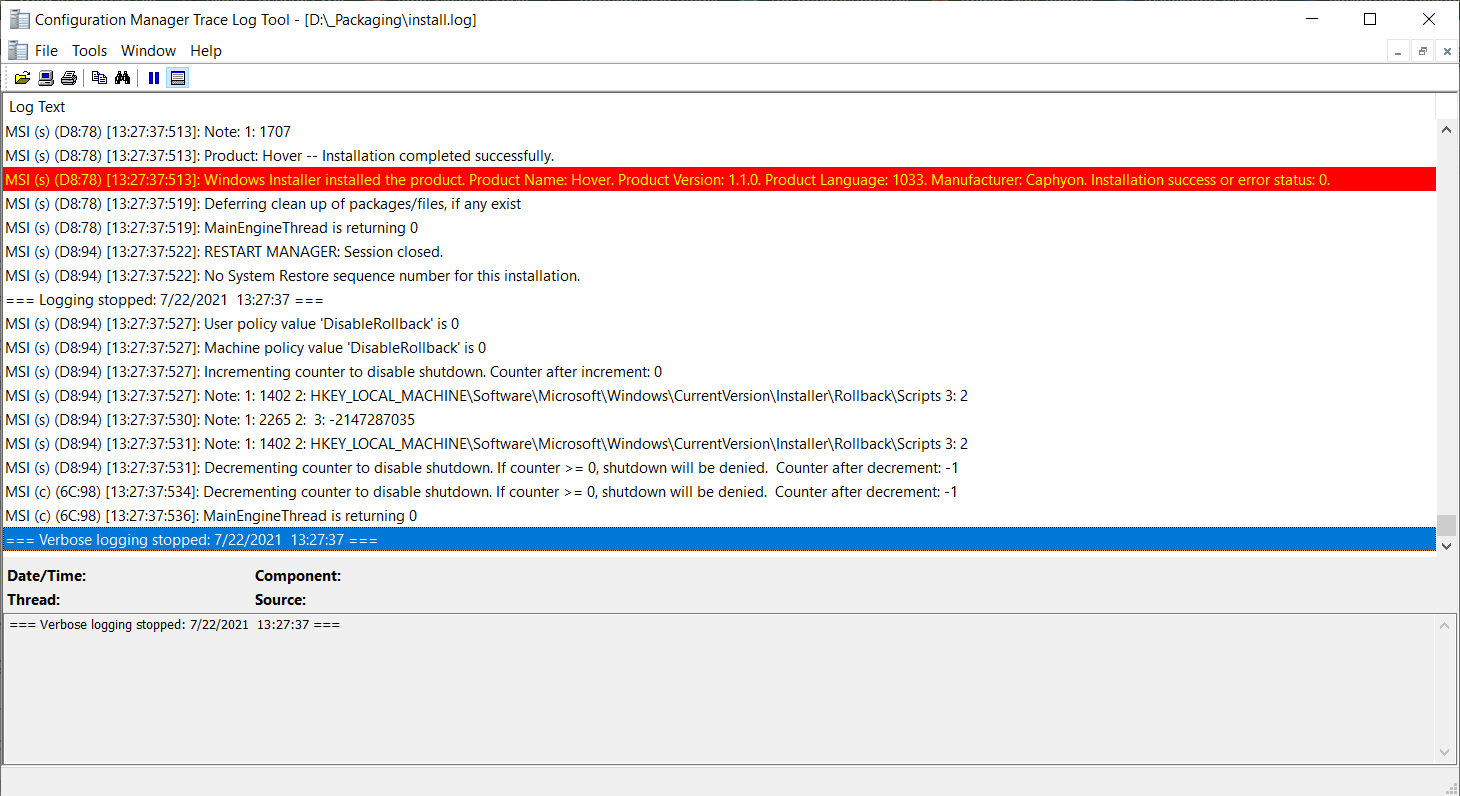This screenshot has height=796, width=1460.
Task: Click the Log Text column header
Action: click(x=718, y=107)
